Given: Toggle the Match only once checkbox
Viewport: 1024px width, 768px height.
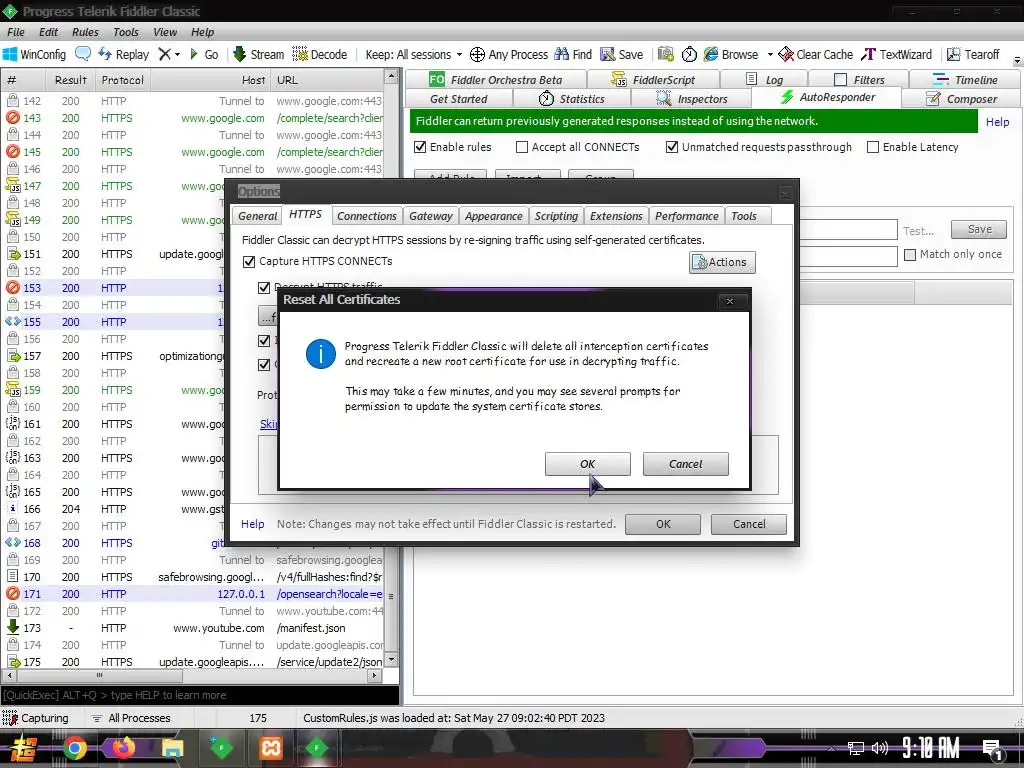Looking at the screenshot, I should click(910, 255).
